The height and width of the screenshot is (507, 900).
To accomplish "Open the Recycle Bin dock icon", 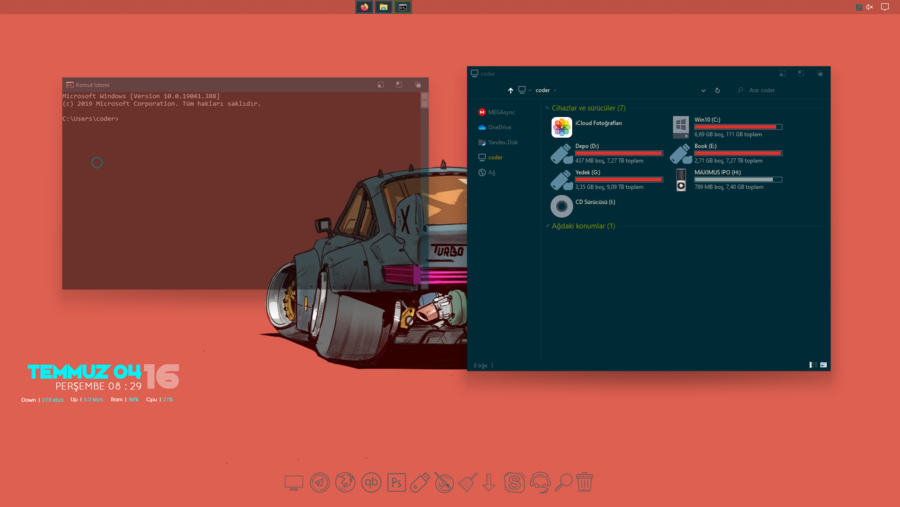I will 585,482.
